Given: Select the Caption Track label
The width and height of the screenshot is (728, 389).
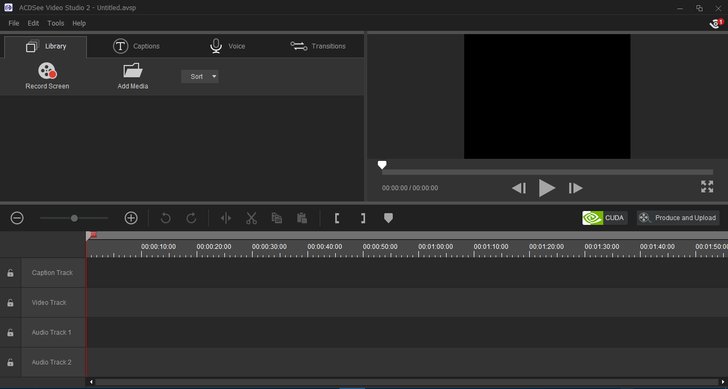Looking at the screenshot, I should (x=52, y=273).
